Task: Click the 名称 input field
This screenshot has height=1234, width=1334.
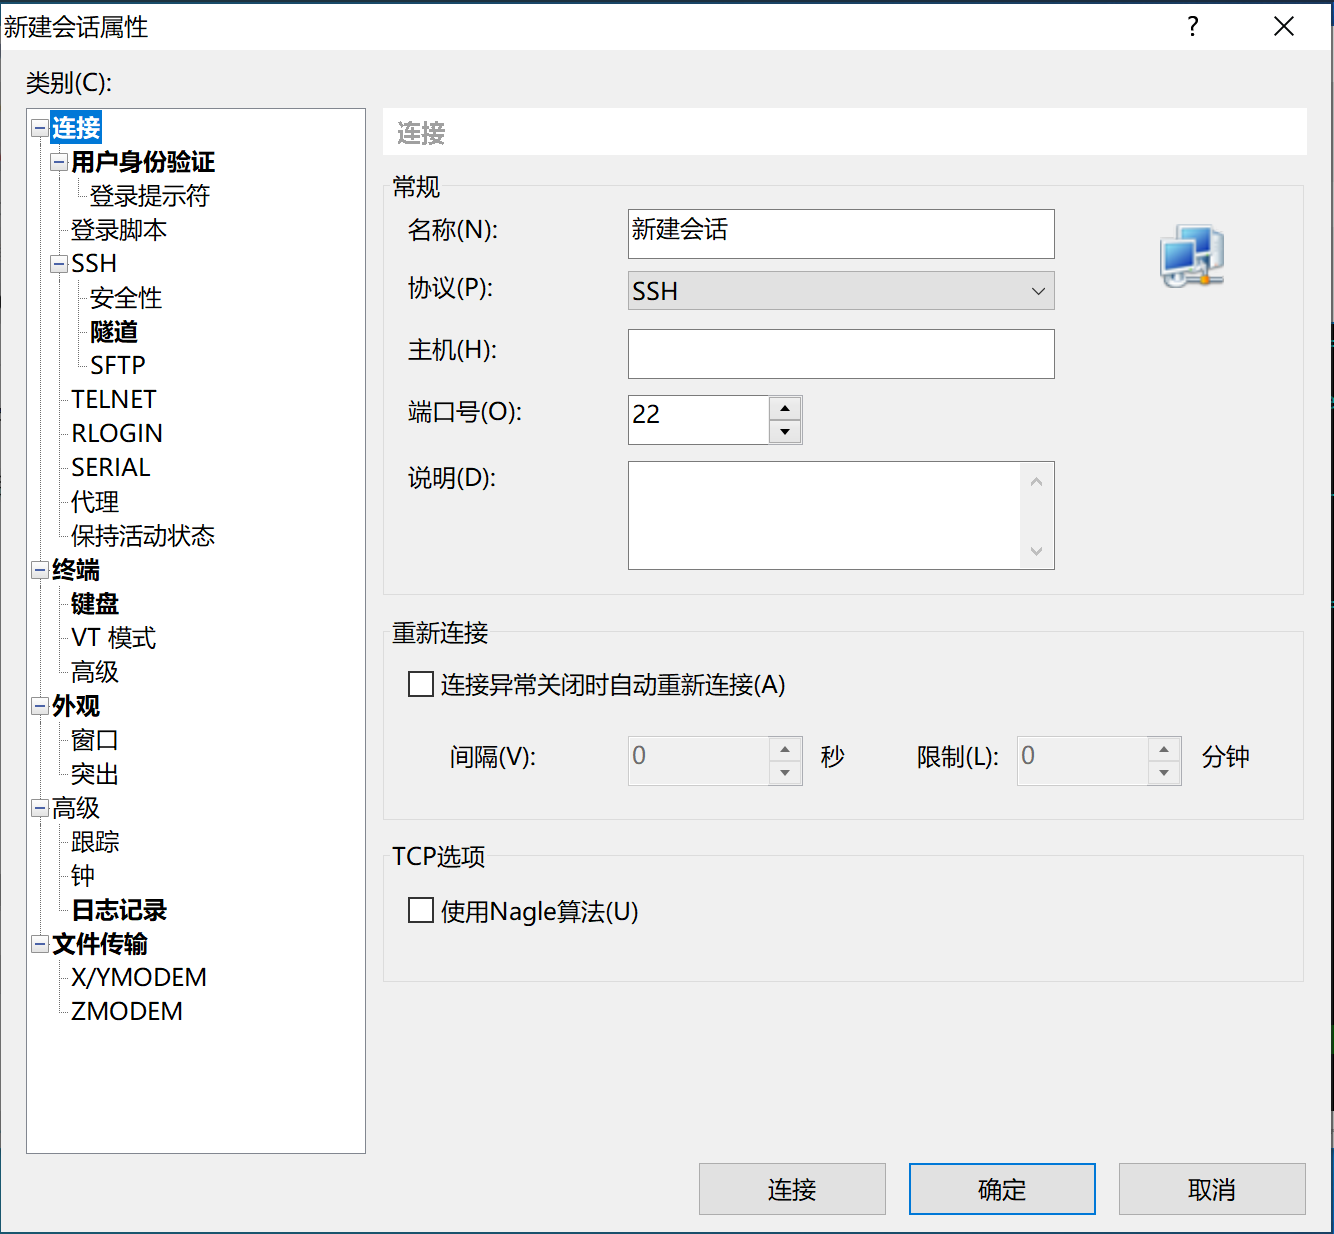Action: (841, 234)
